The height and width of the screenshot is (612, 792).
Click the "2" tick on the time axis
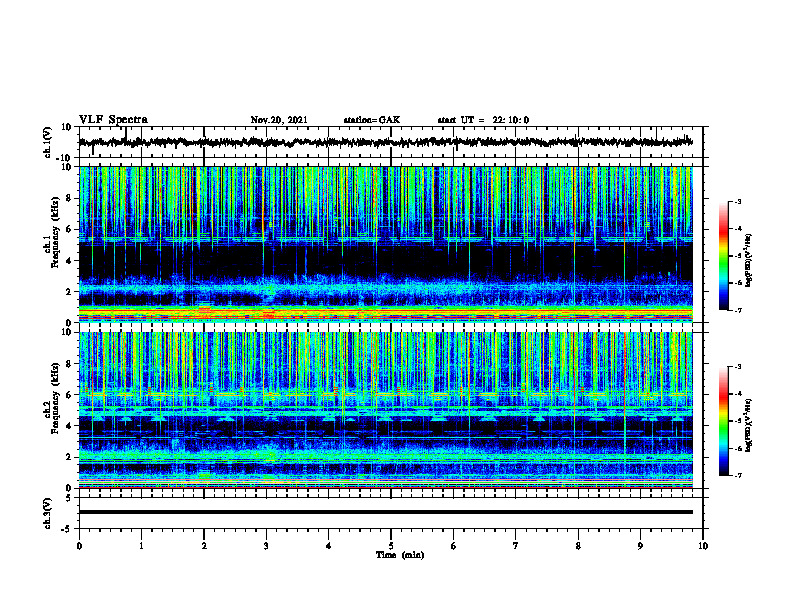(x=204, y=546)
